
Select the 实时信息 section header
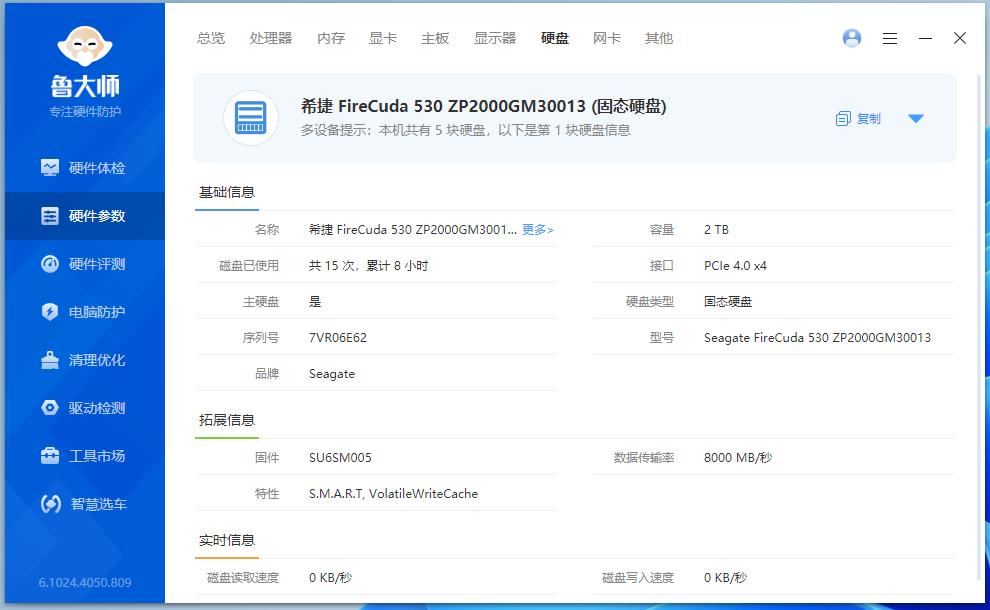coord(227,541)
